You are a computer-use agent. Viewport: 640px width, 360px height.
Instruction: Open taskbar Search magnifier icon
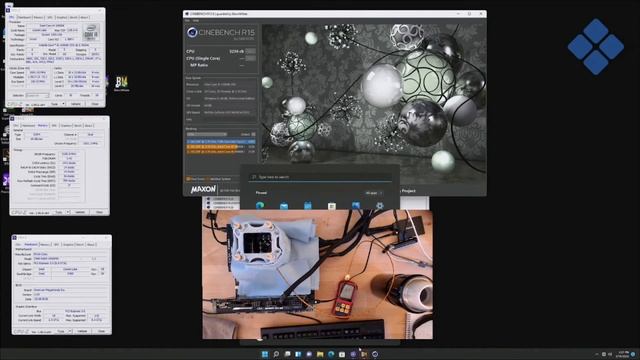(x=276, y=354)
